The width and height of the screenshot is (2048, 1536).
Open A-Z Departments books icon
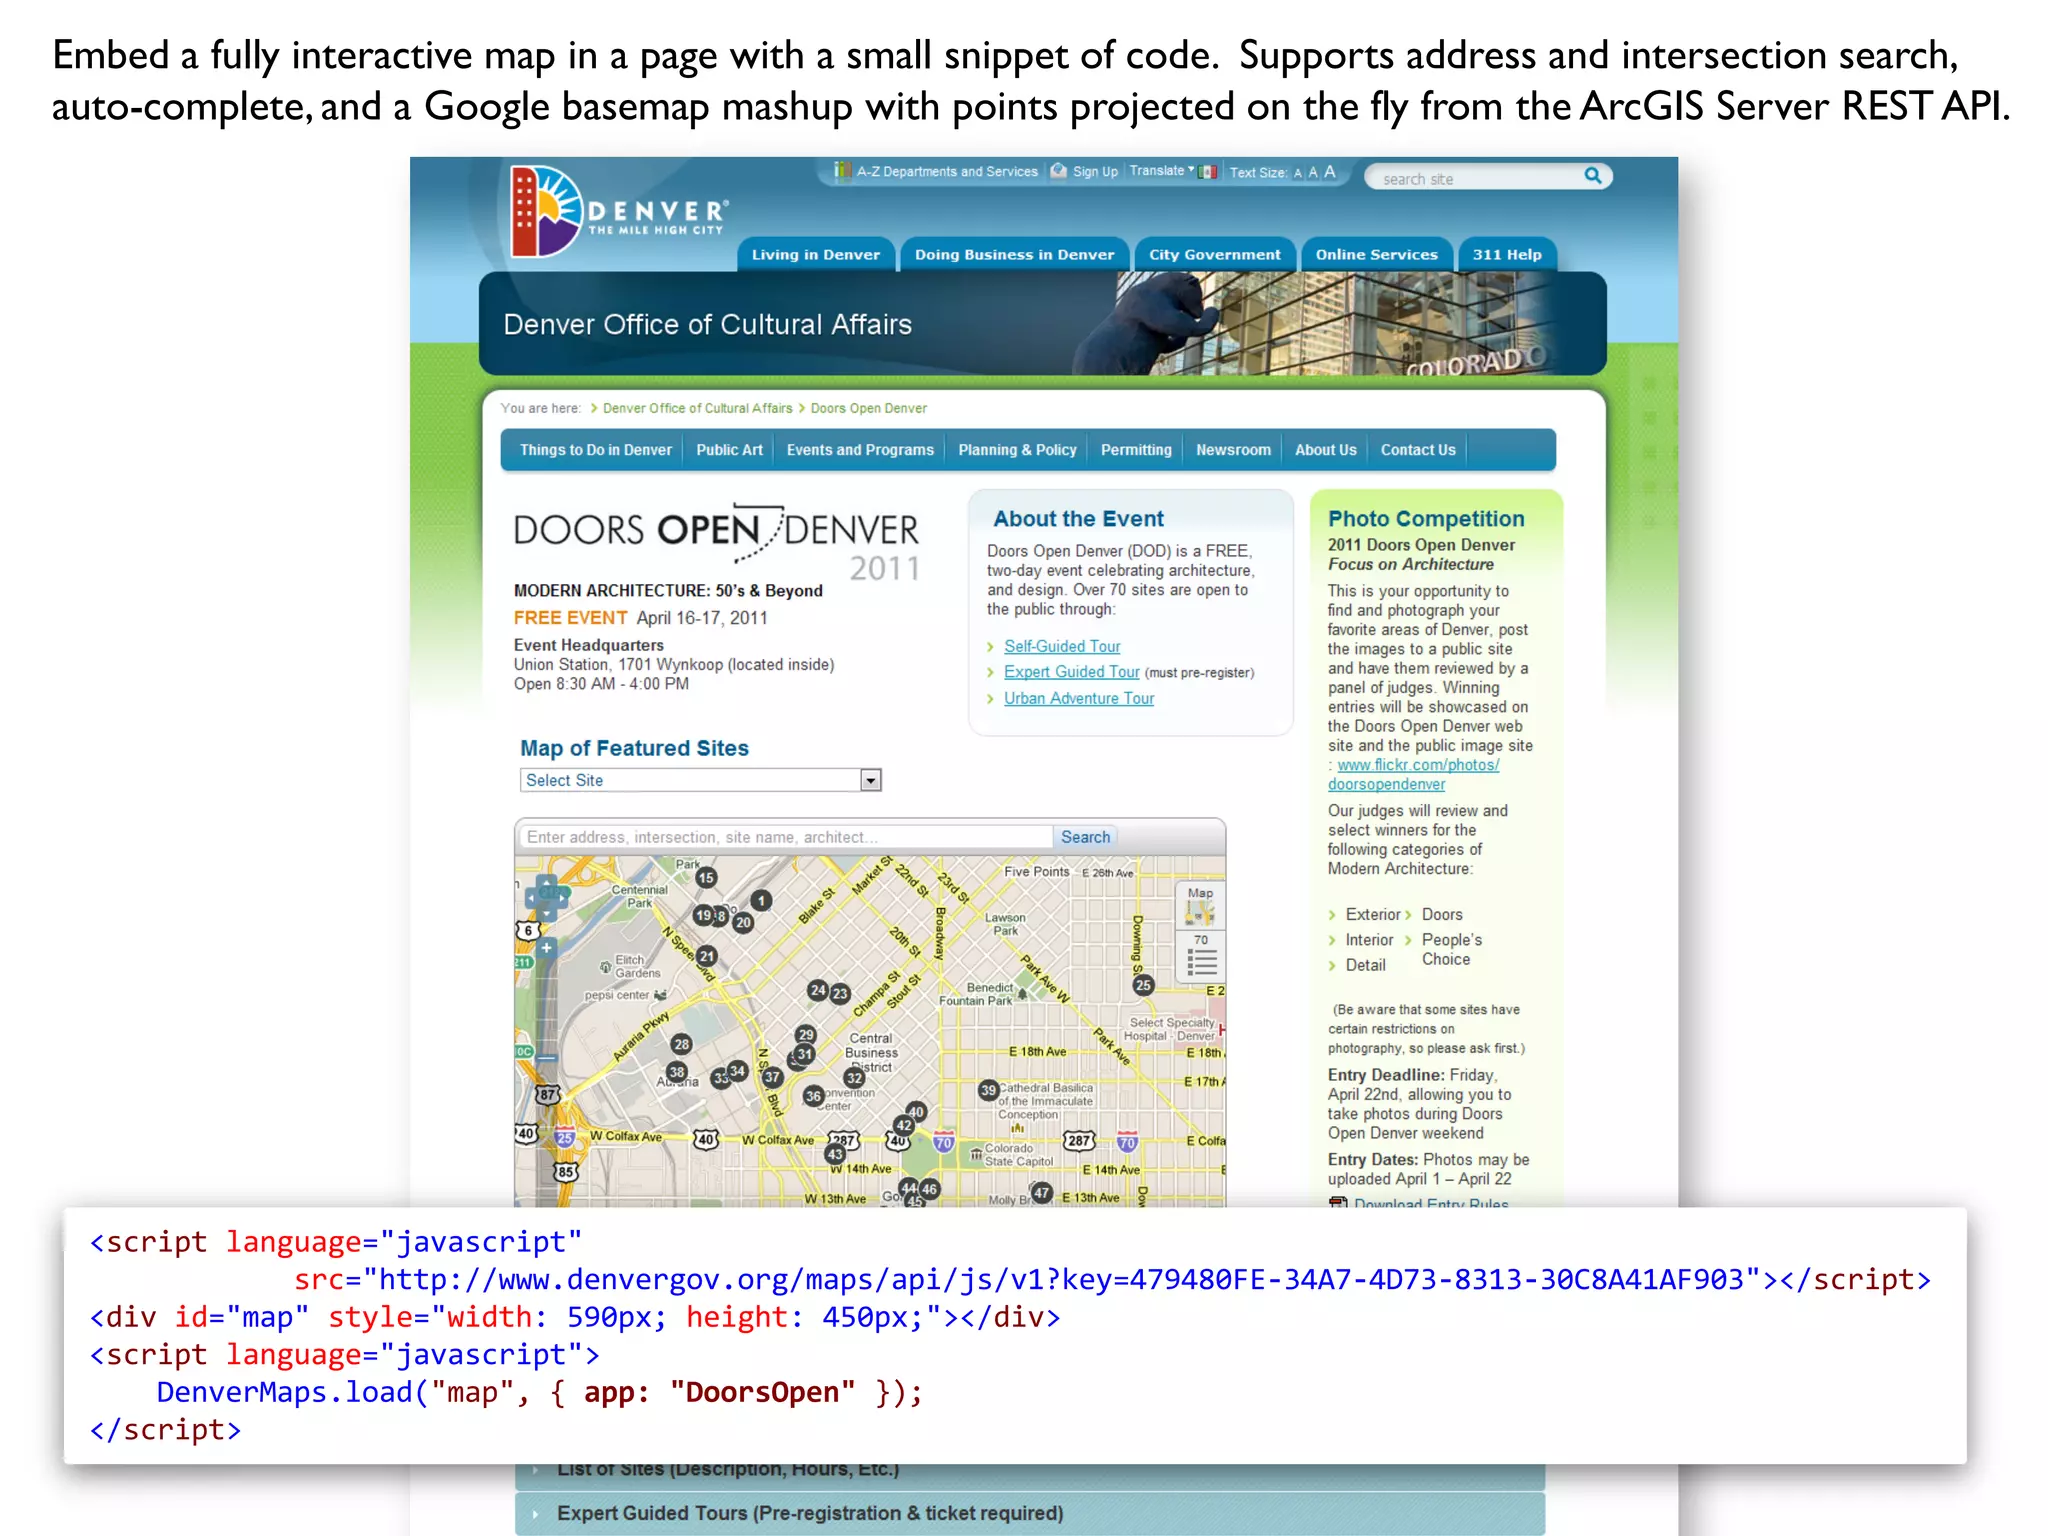point(843,171)
